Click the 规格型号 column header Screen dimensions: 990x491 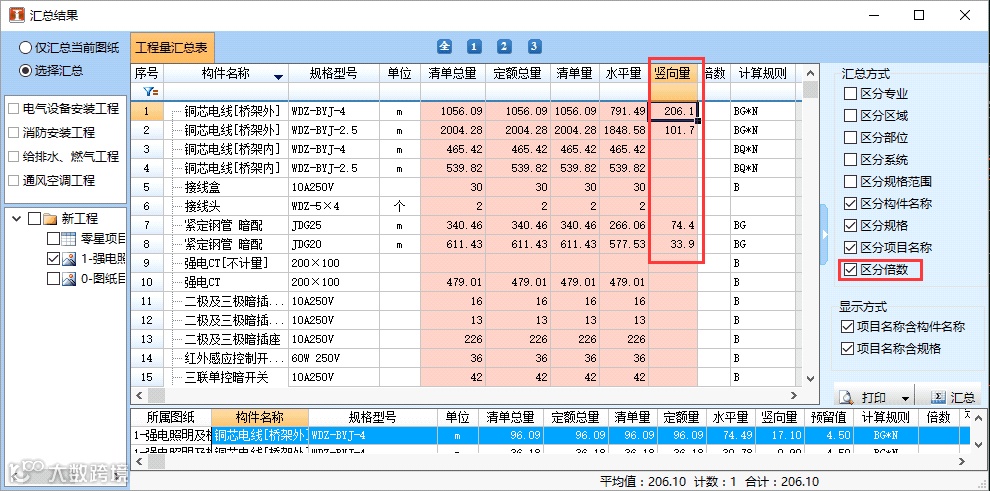click(x=333, y=74)
